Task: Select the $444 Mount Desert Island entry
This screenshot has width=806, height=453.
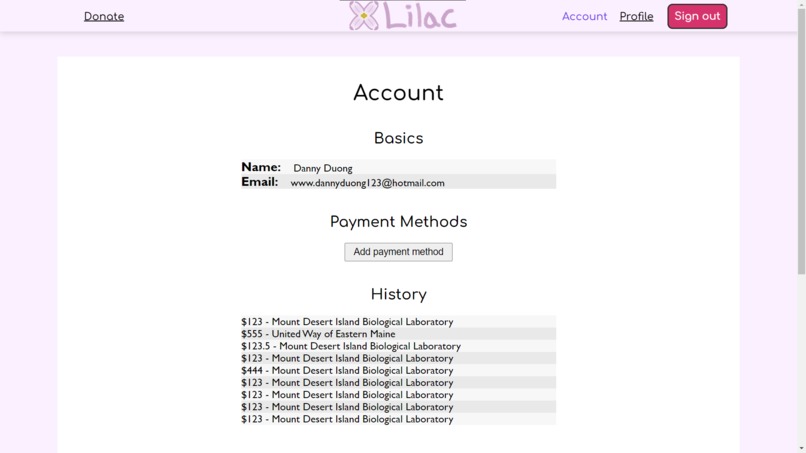Action: click(398, 371)
